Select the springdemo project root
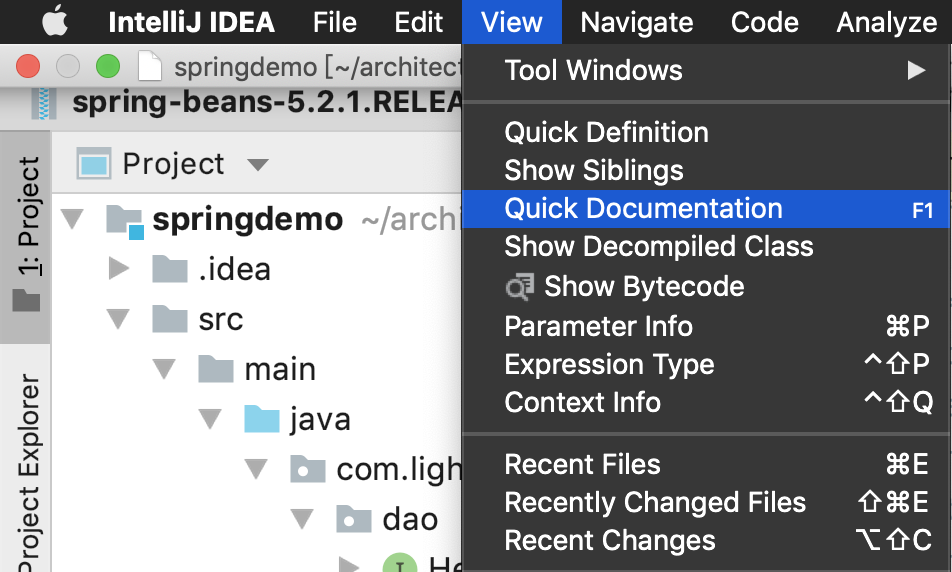The image size is (952, 572). tap(248, 219)
